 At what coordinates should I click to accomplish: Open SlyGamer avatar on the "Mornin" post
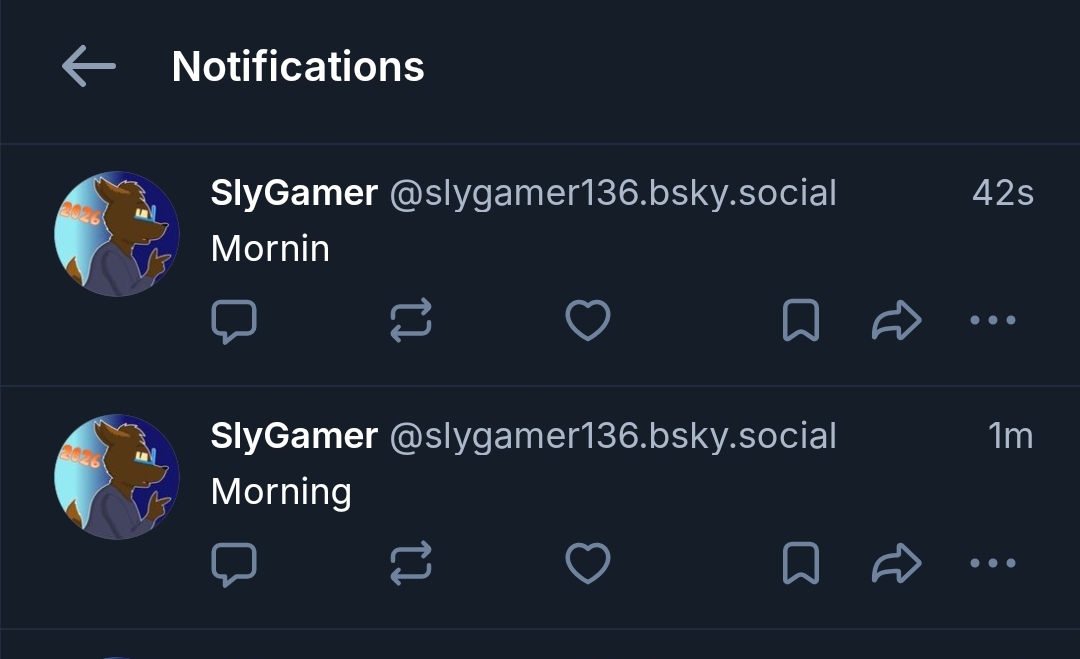[117, 234]
